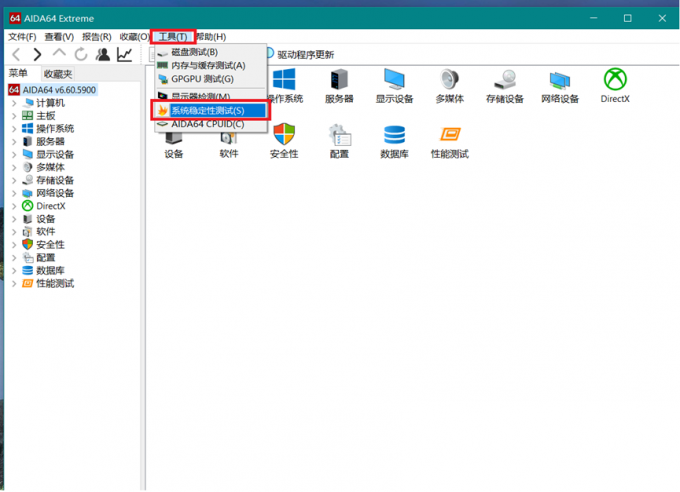The width and height of the screenshot is (680, 492).
Task: Click the 工具(T) menu
Action: [173, 37]
